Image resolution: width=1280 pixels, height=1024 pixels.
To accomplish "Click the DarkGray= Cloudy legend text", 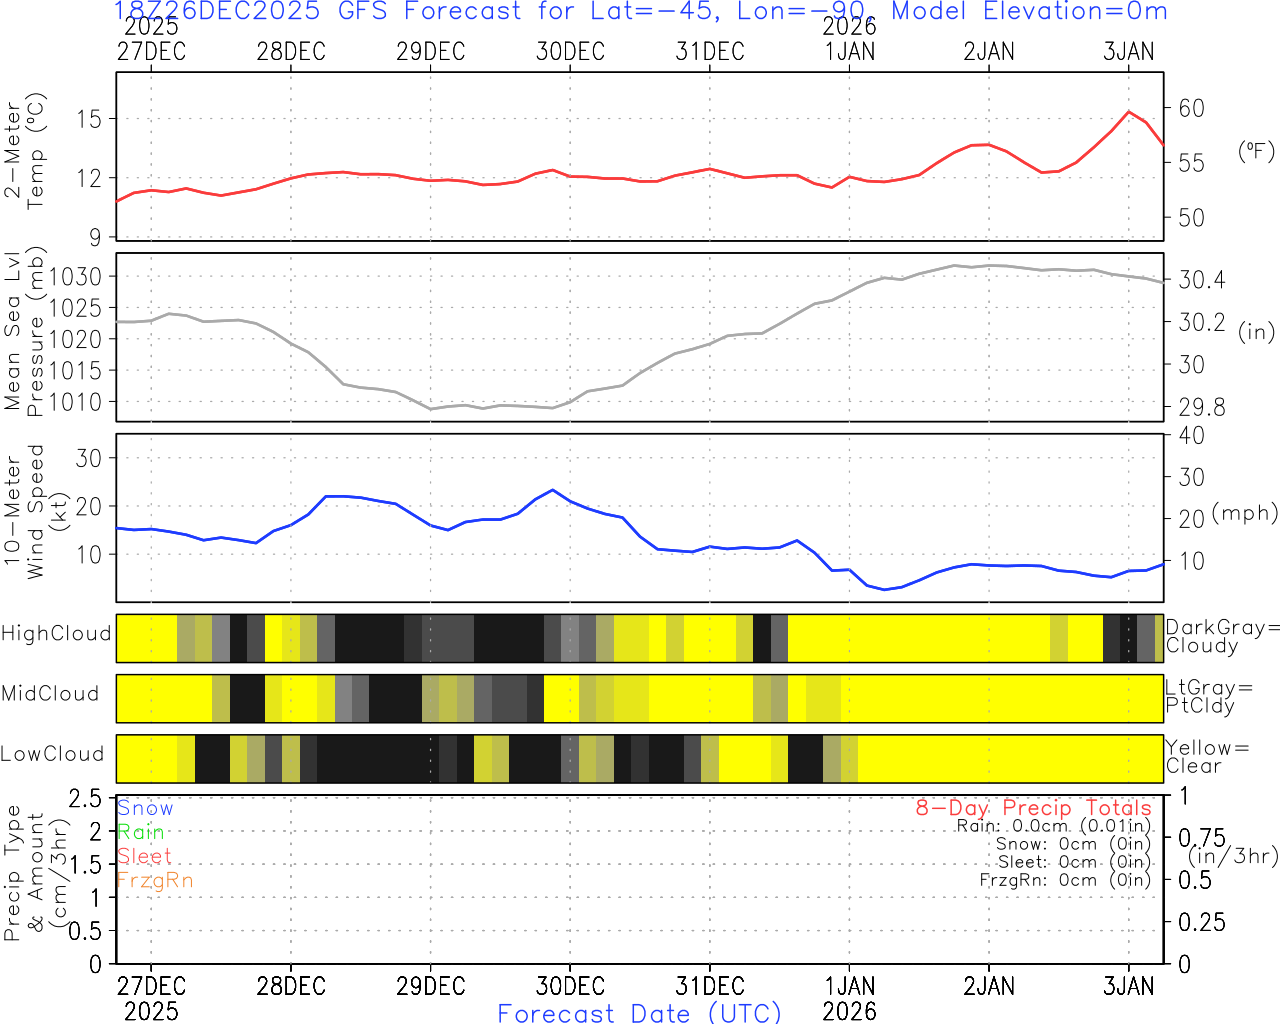I will [x=1223, y=637].
